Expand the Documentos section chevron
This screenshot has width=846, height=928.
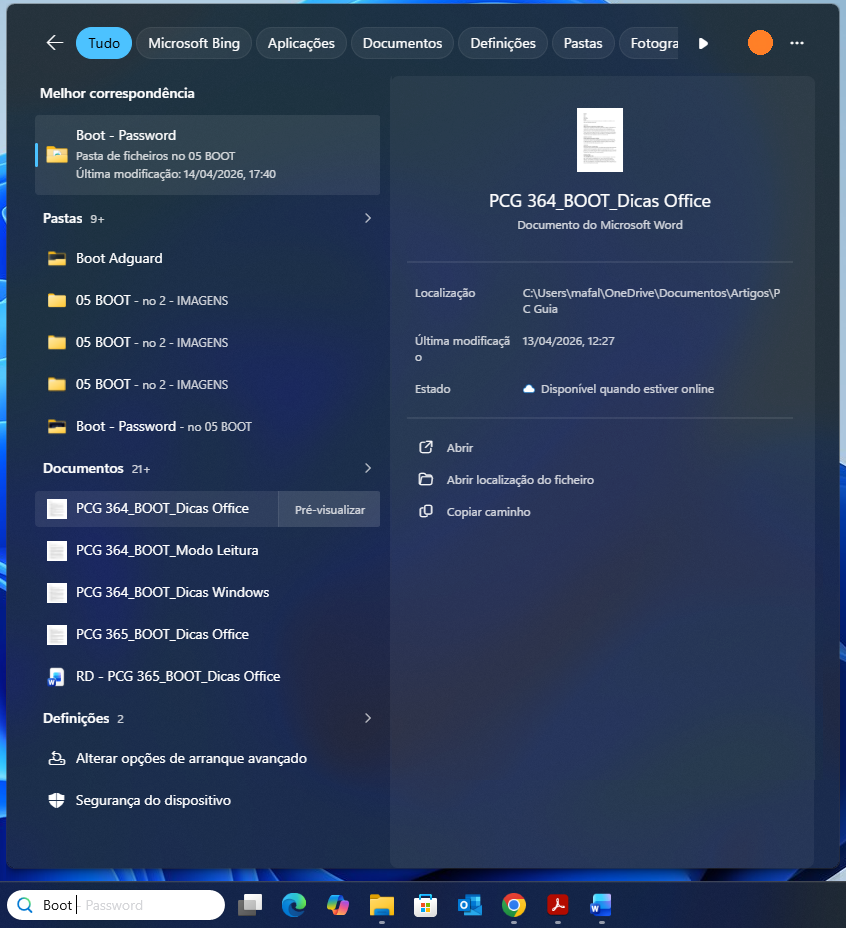pyautogui.click(x=368, y=468)
